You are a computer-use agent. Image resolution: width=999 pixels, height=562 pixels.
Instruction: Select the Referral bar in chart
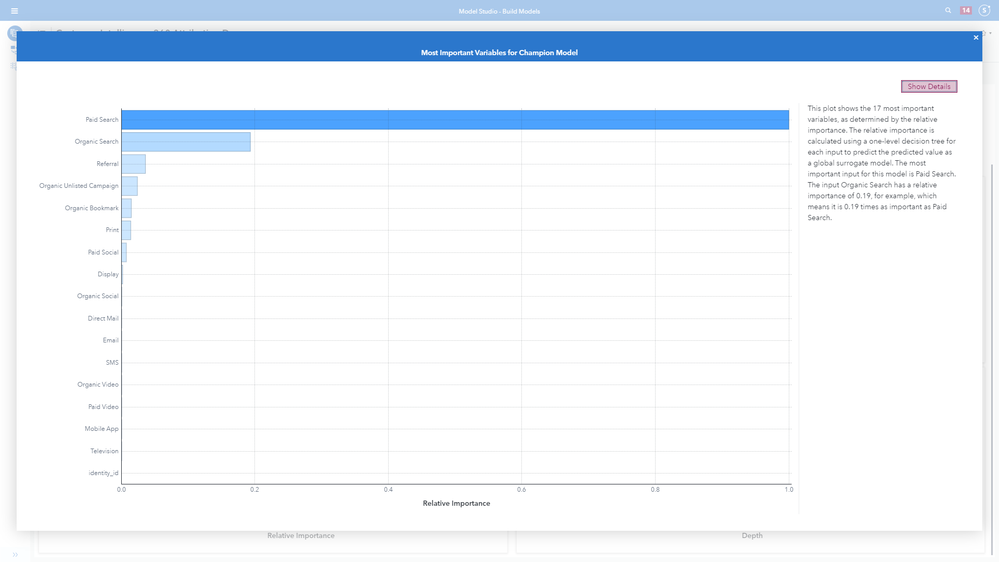134,164
